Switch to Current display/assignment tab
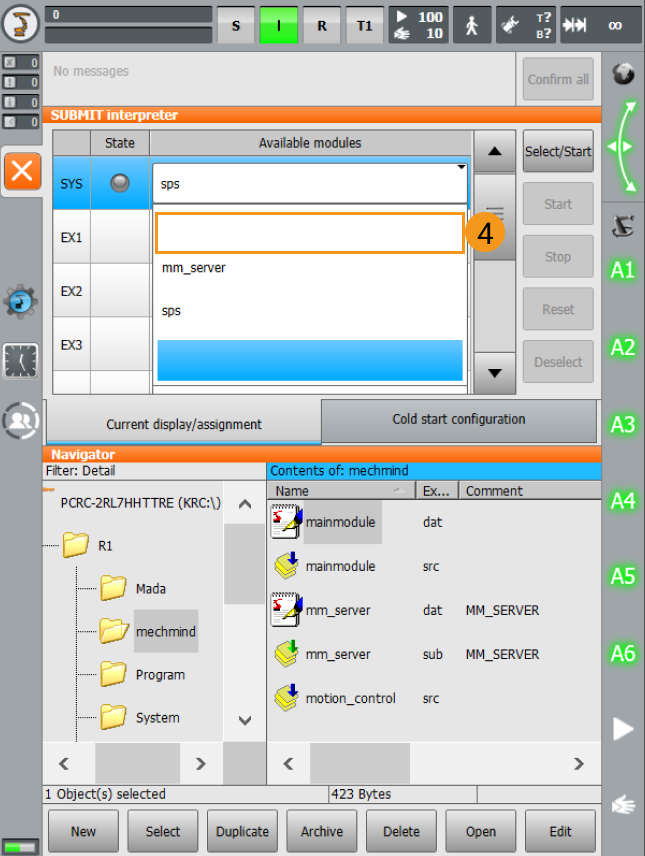Image resolution: width=645 pixels, height=856 pixels. (184, 424)
